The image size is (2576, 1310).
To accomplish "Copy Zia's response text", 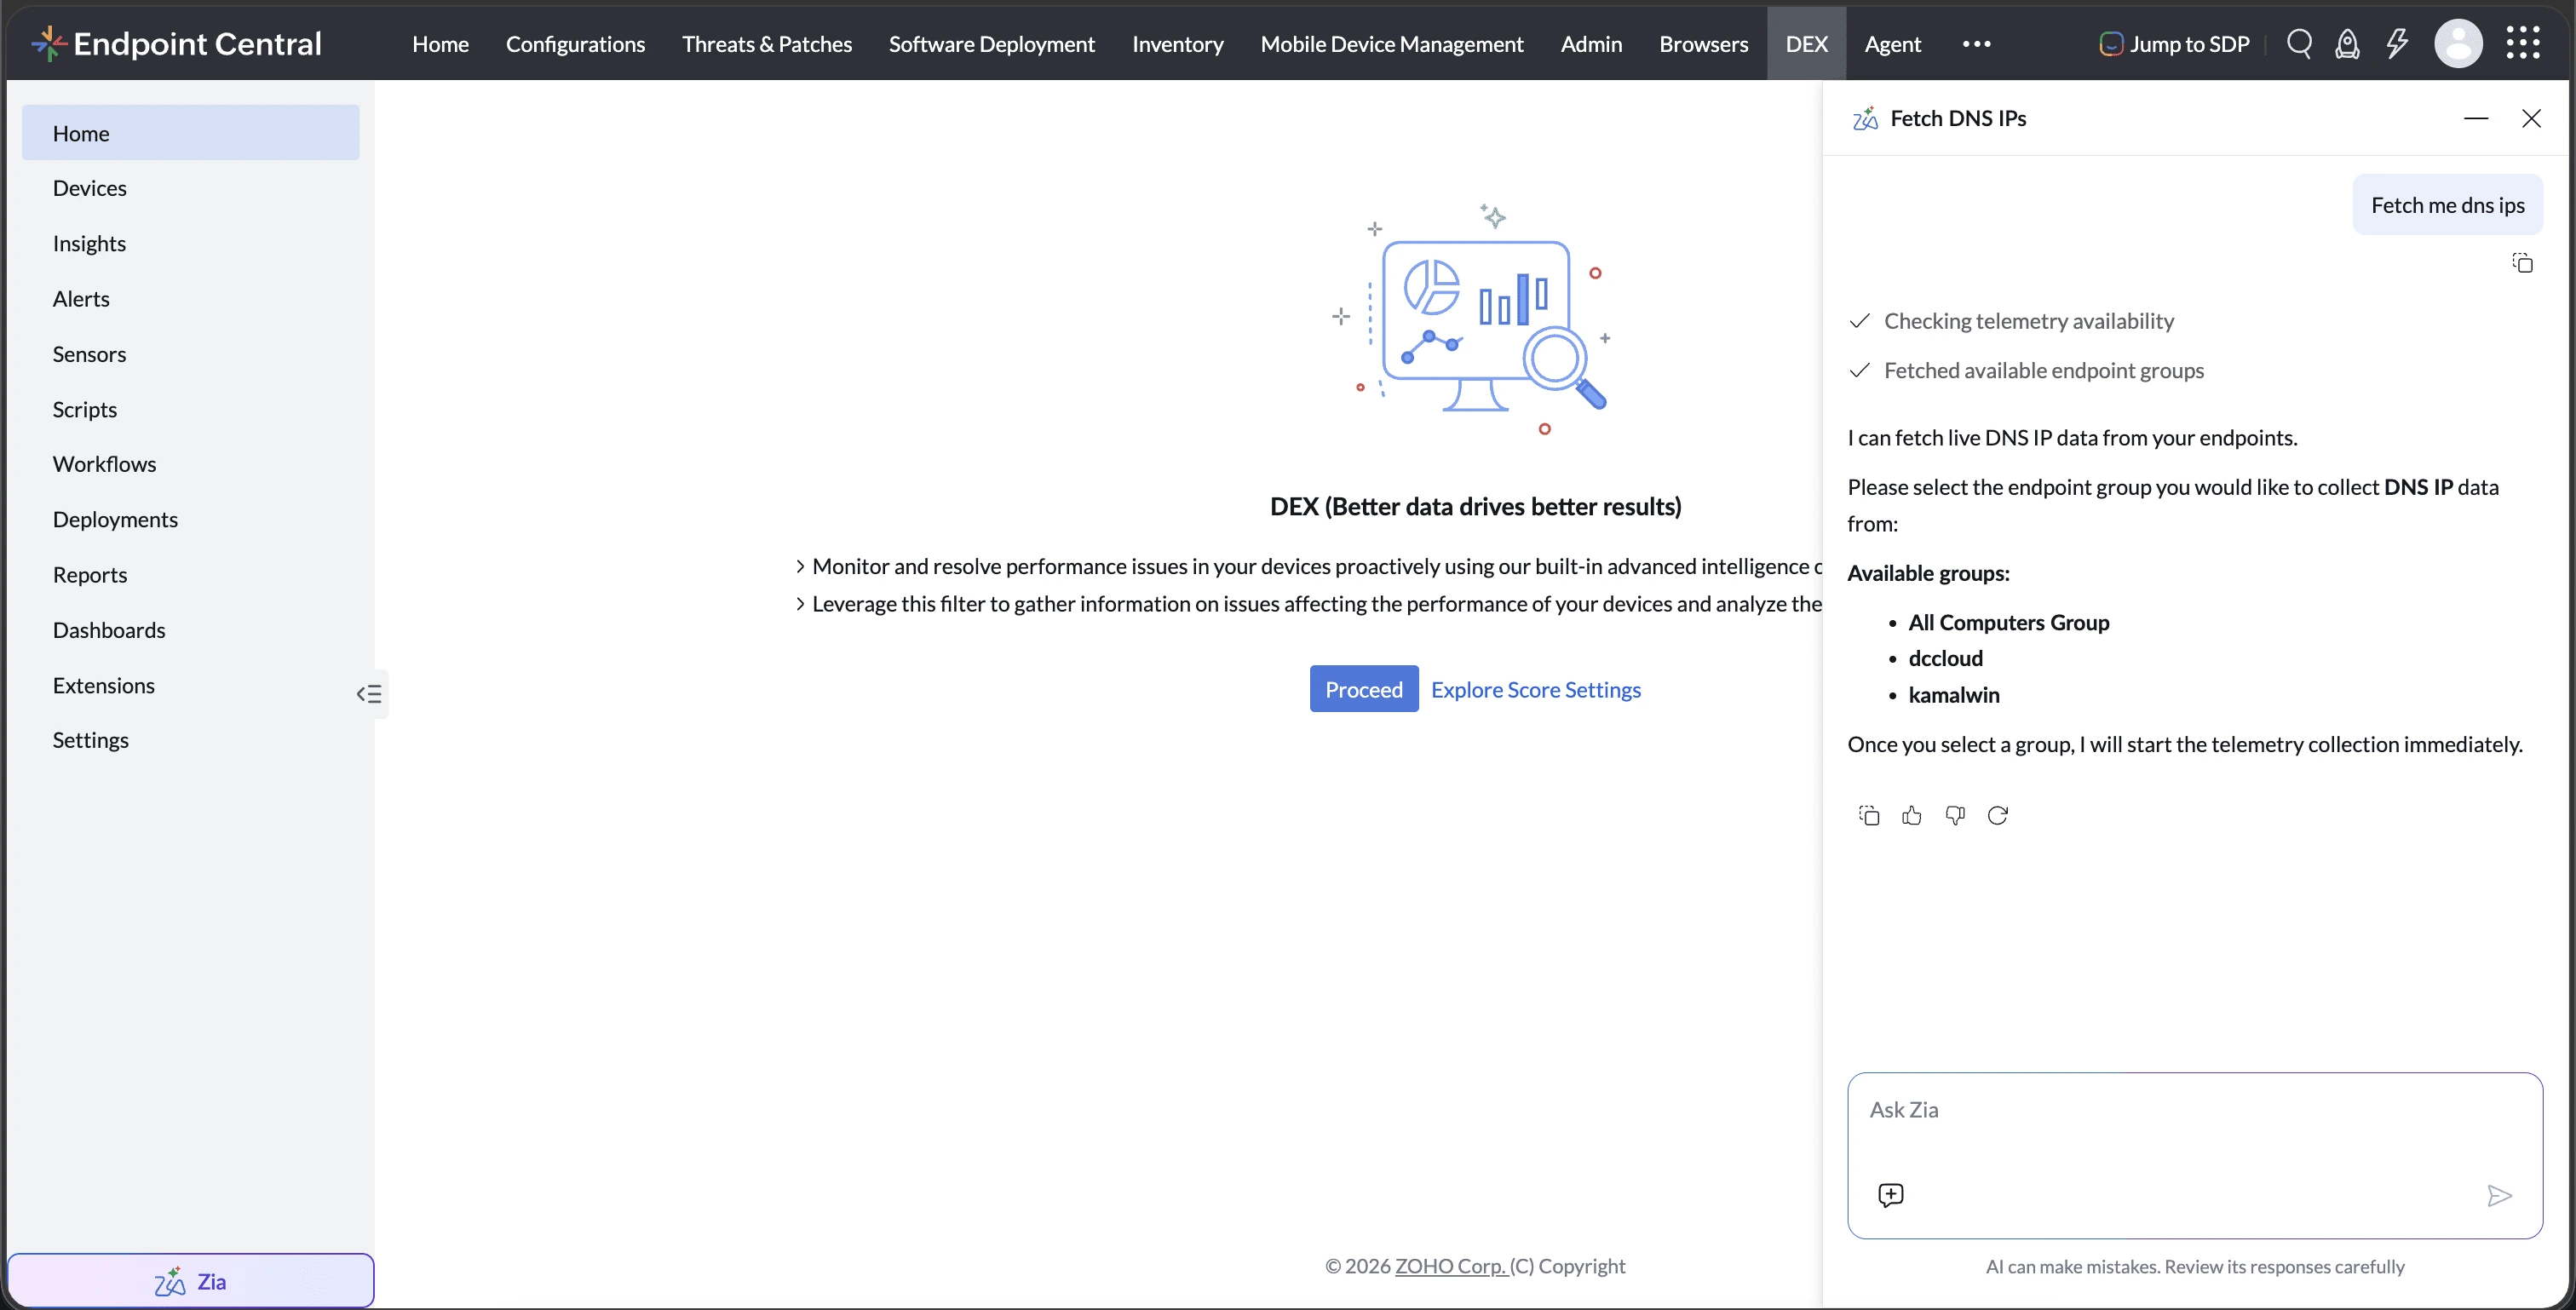I will 1868,816.
